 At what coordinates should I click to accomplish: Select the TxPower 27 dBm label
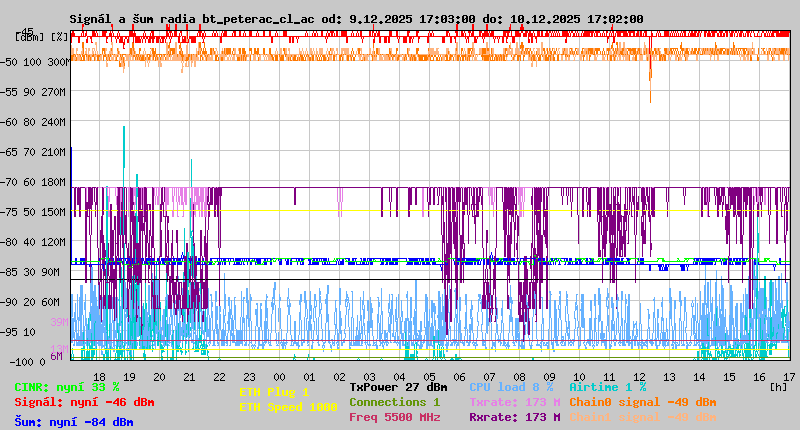pos(398,386)
